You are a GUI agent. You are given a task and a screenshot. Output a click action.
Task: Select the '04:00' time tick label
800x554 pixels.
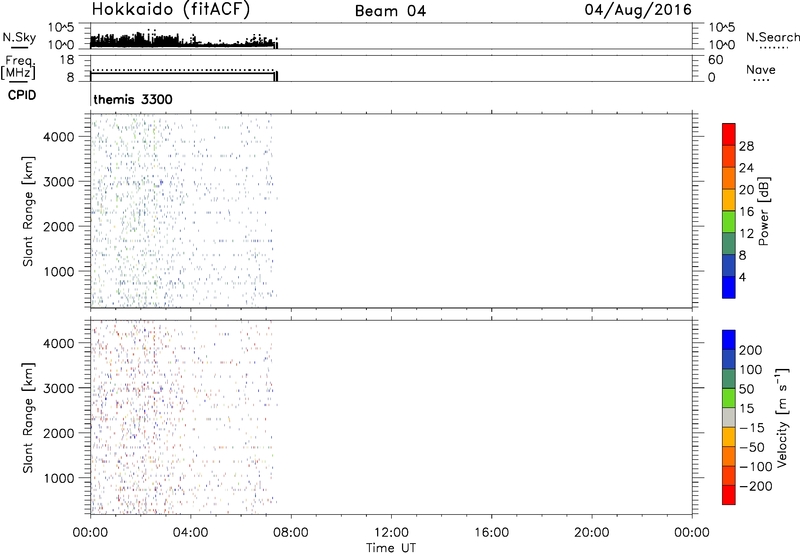[190, 533]
